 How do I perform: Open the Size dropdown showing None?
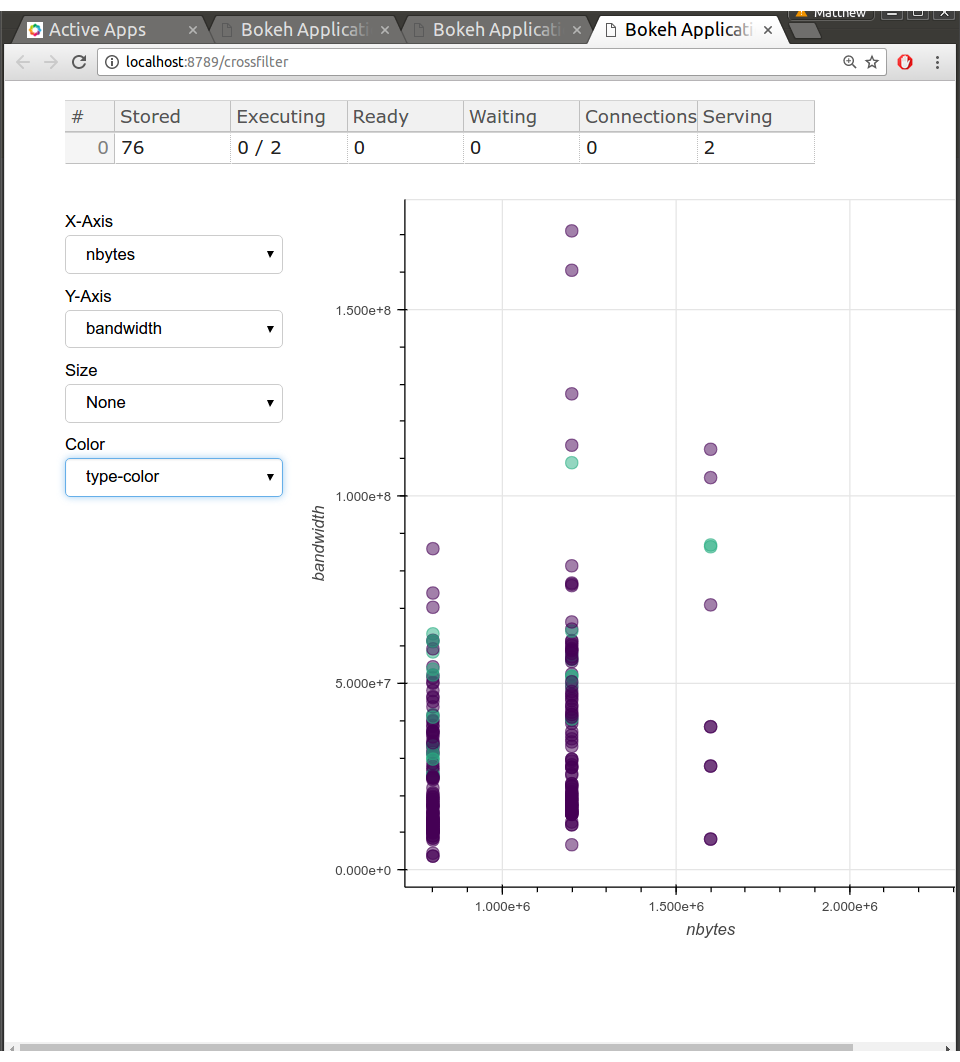(173, 403)
